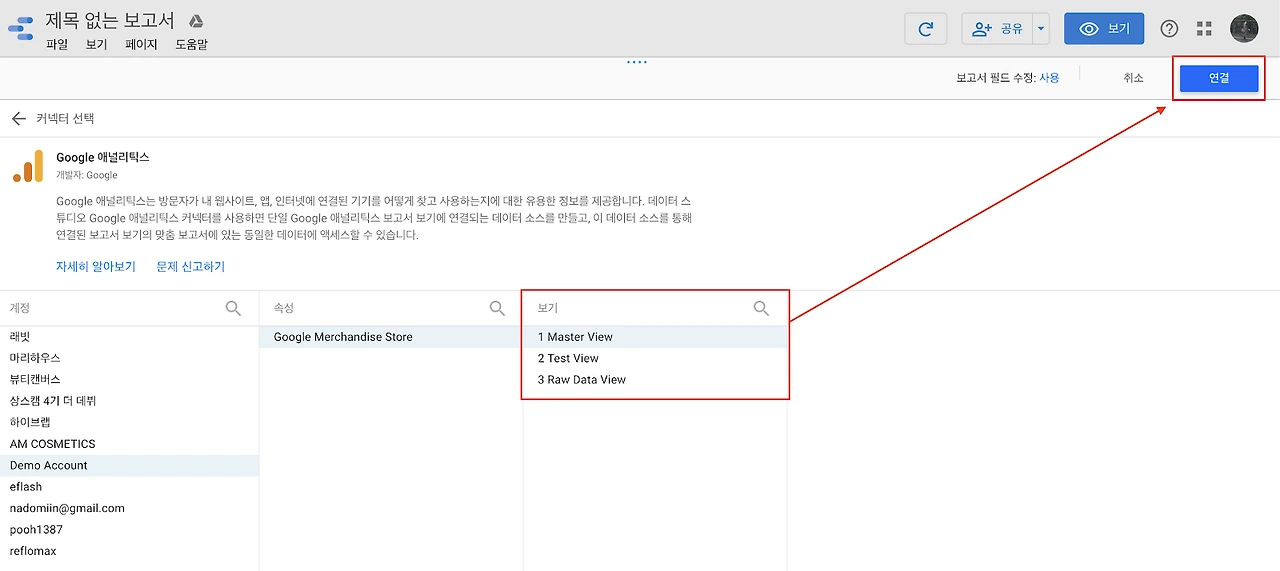Click the blue dotted drag handle at top center

tap(637, 62)
